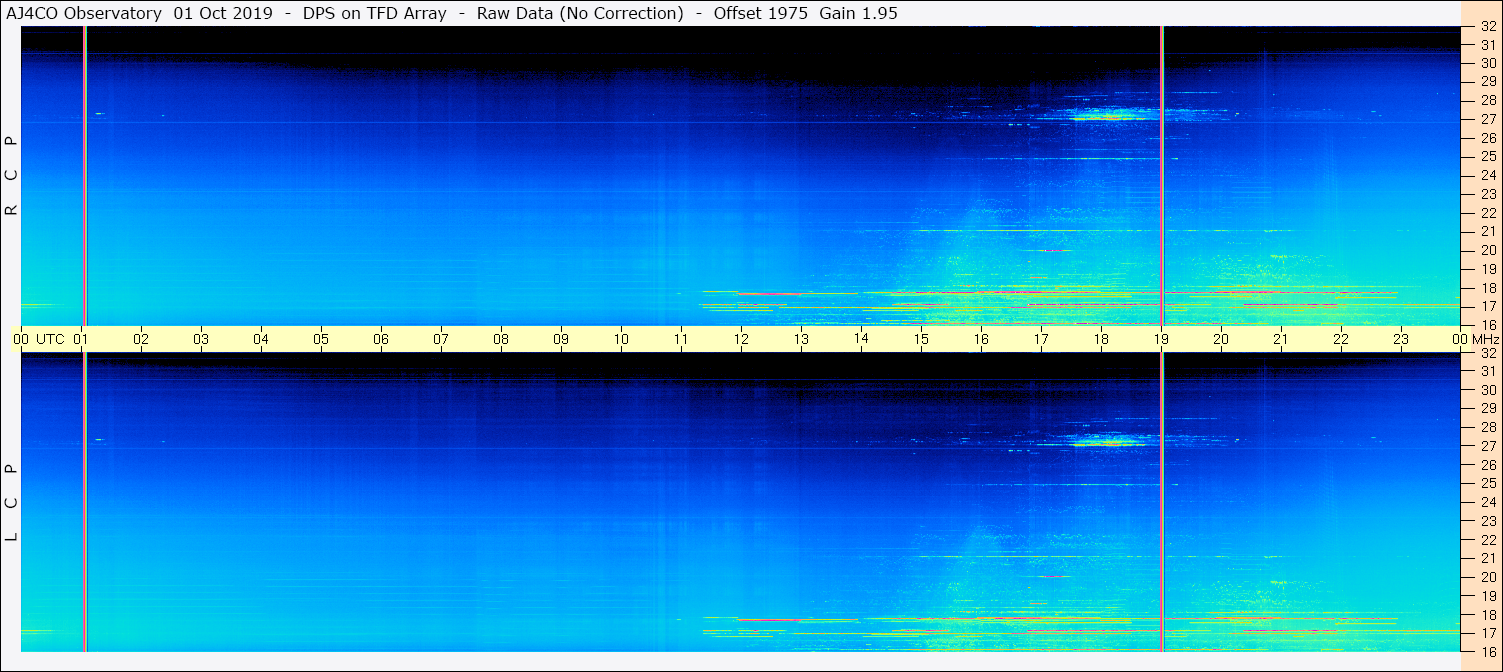Click the 25 MHz mark on LCP scale
The image size is (1503, 672).
point(1487,483)
